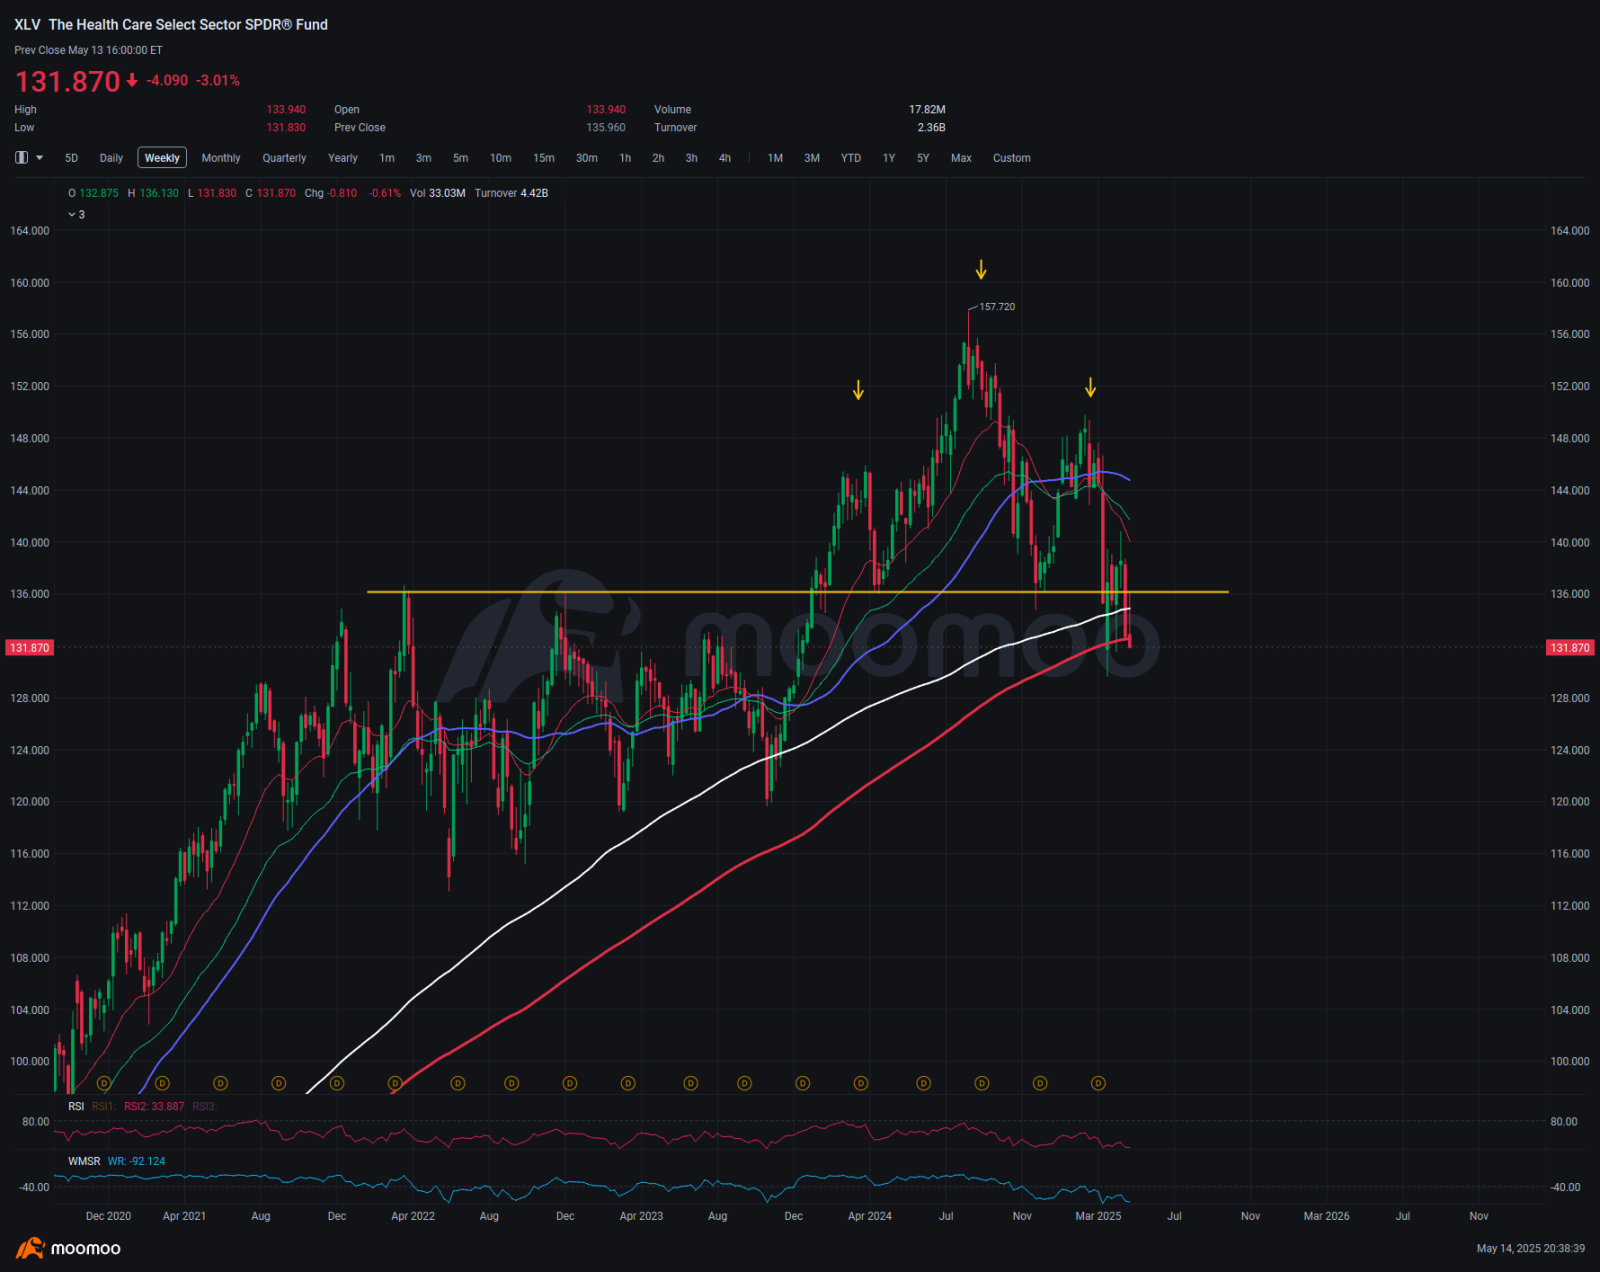
Task: Click the dividend marker near Apr 2022
Action: click(x=395, y=1083)
